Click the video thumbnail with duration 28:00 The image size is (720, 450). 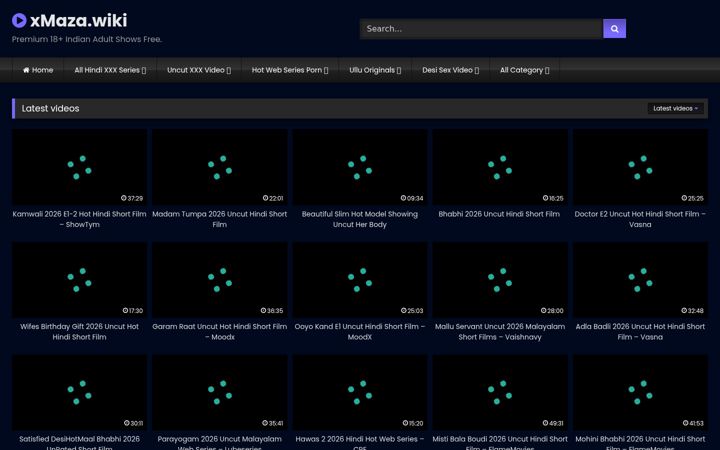[x=500, y=280]
